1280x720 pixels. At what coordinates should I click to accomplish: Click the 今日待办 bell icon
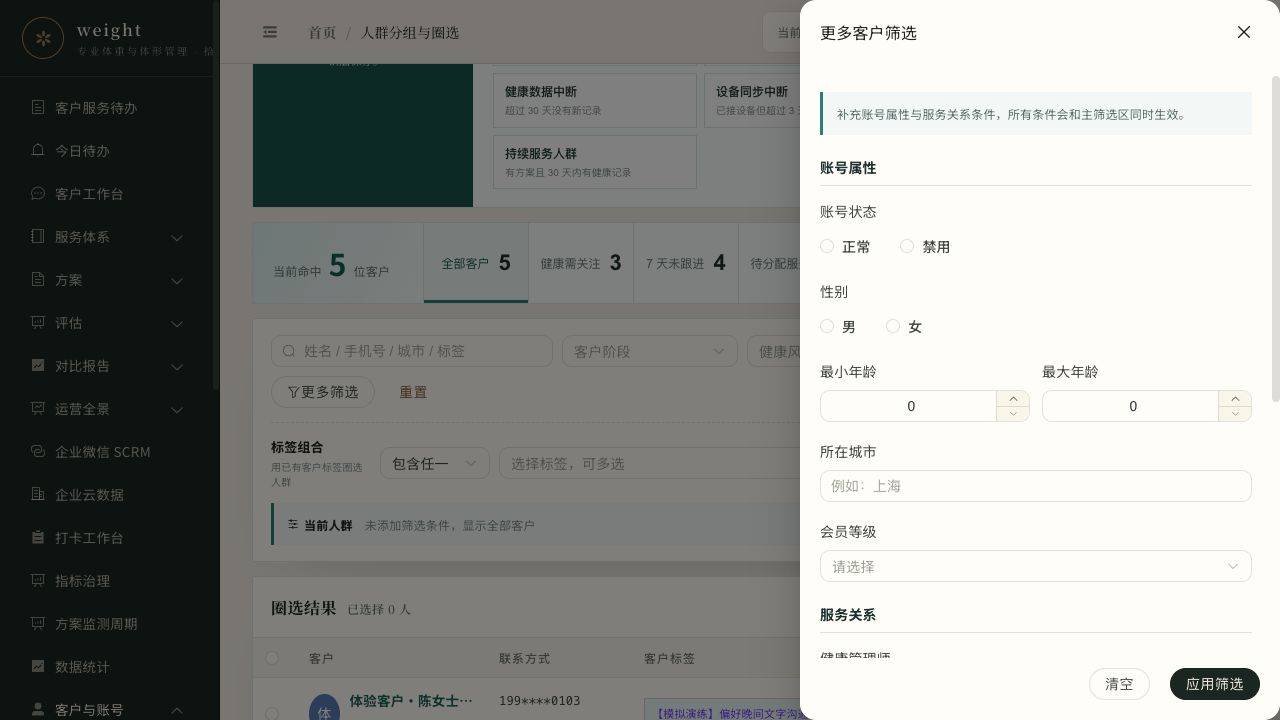(x=38, y=150)
